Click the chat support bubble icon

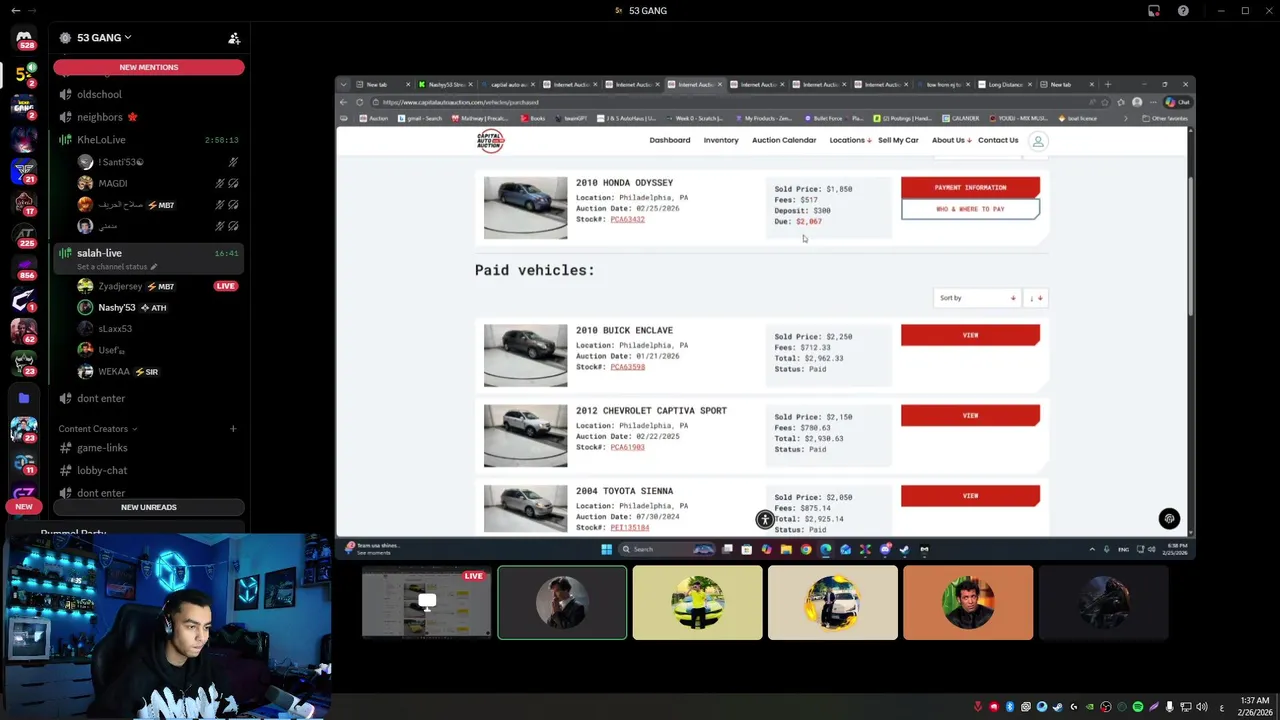[1169, 519]
